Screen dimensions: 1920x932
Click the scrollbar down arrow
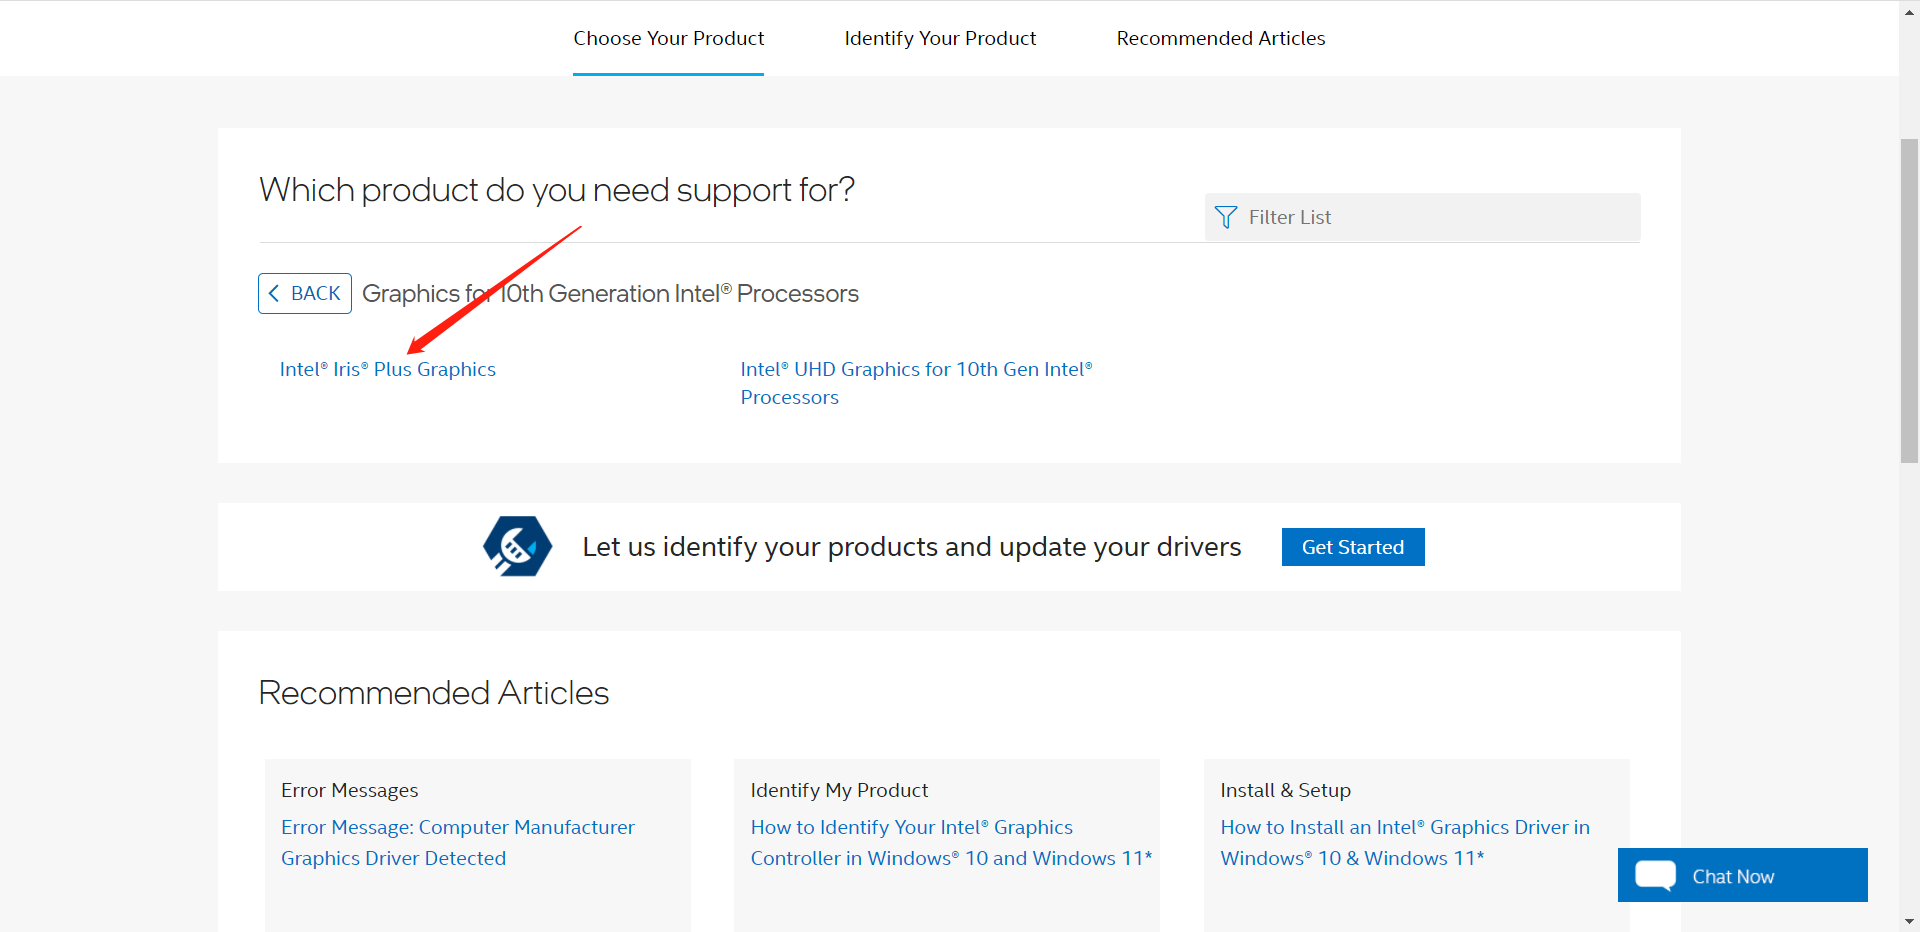1909,922
